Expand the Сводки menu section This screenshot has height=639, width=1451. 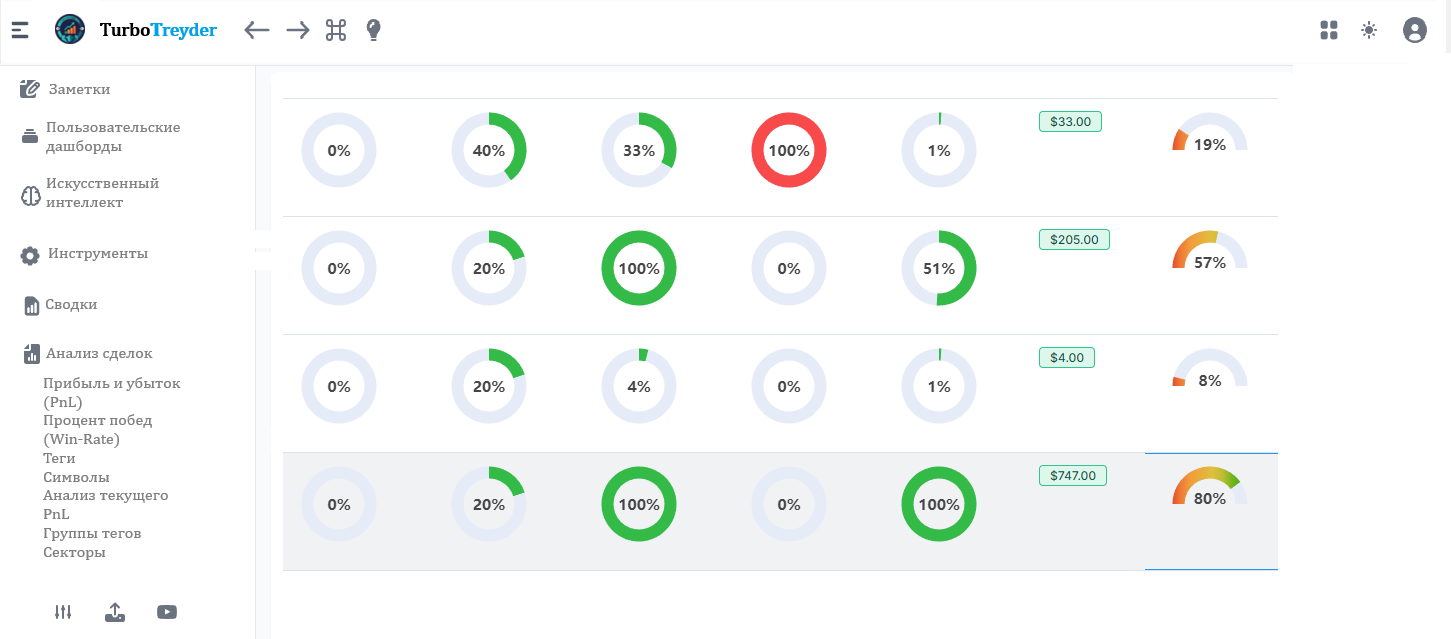tap(70, 305)
